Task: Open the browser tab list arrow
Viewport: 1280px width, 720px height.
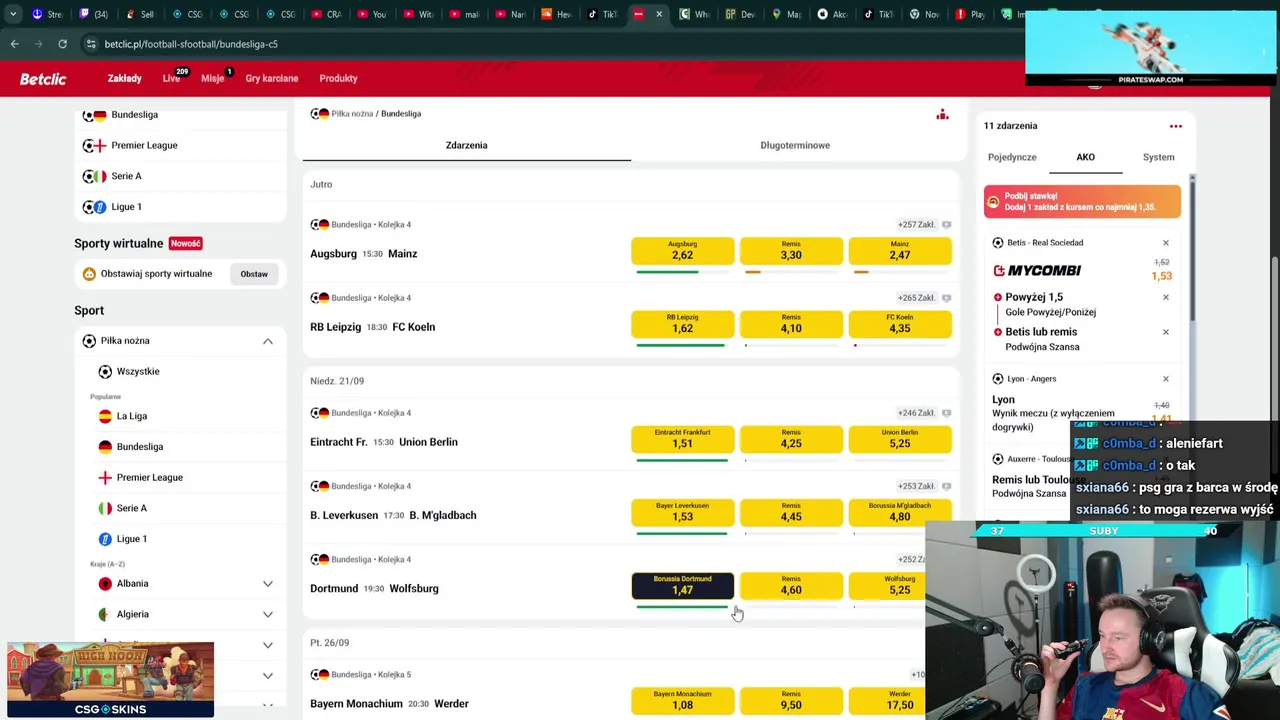Action: (x=13, y=14)
